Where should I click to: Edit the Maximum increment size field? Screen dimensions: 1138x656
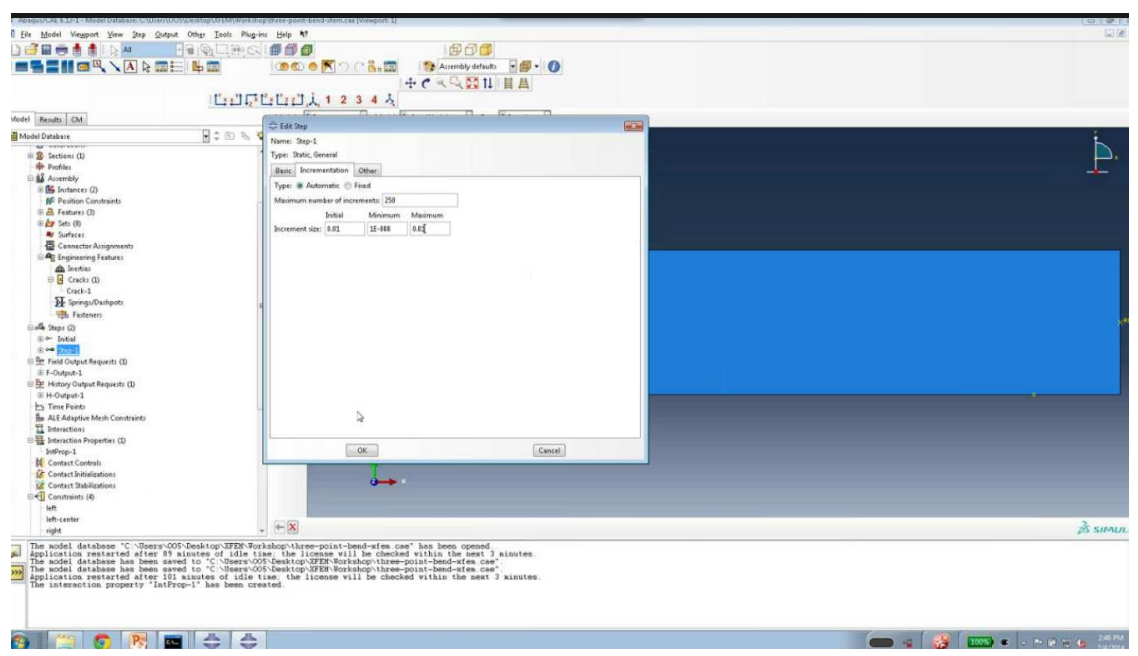(x=432, y=227)
